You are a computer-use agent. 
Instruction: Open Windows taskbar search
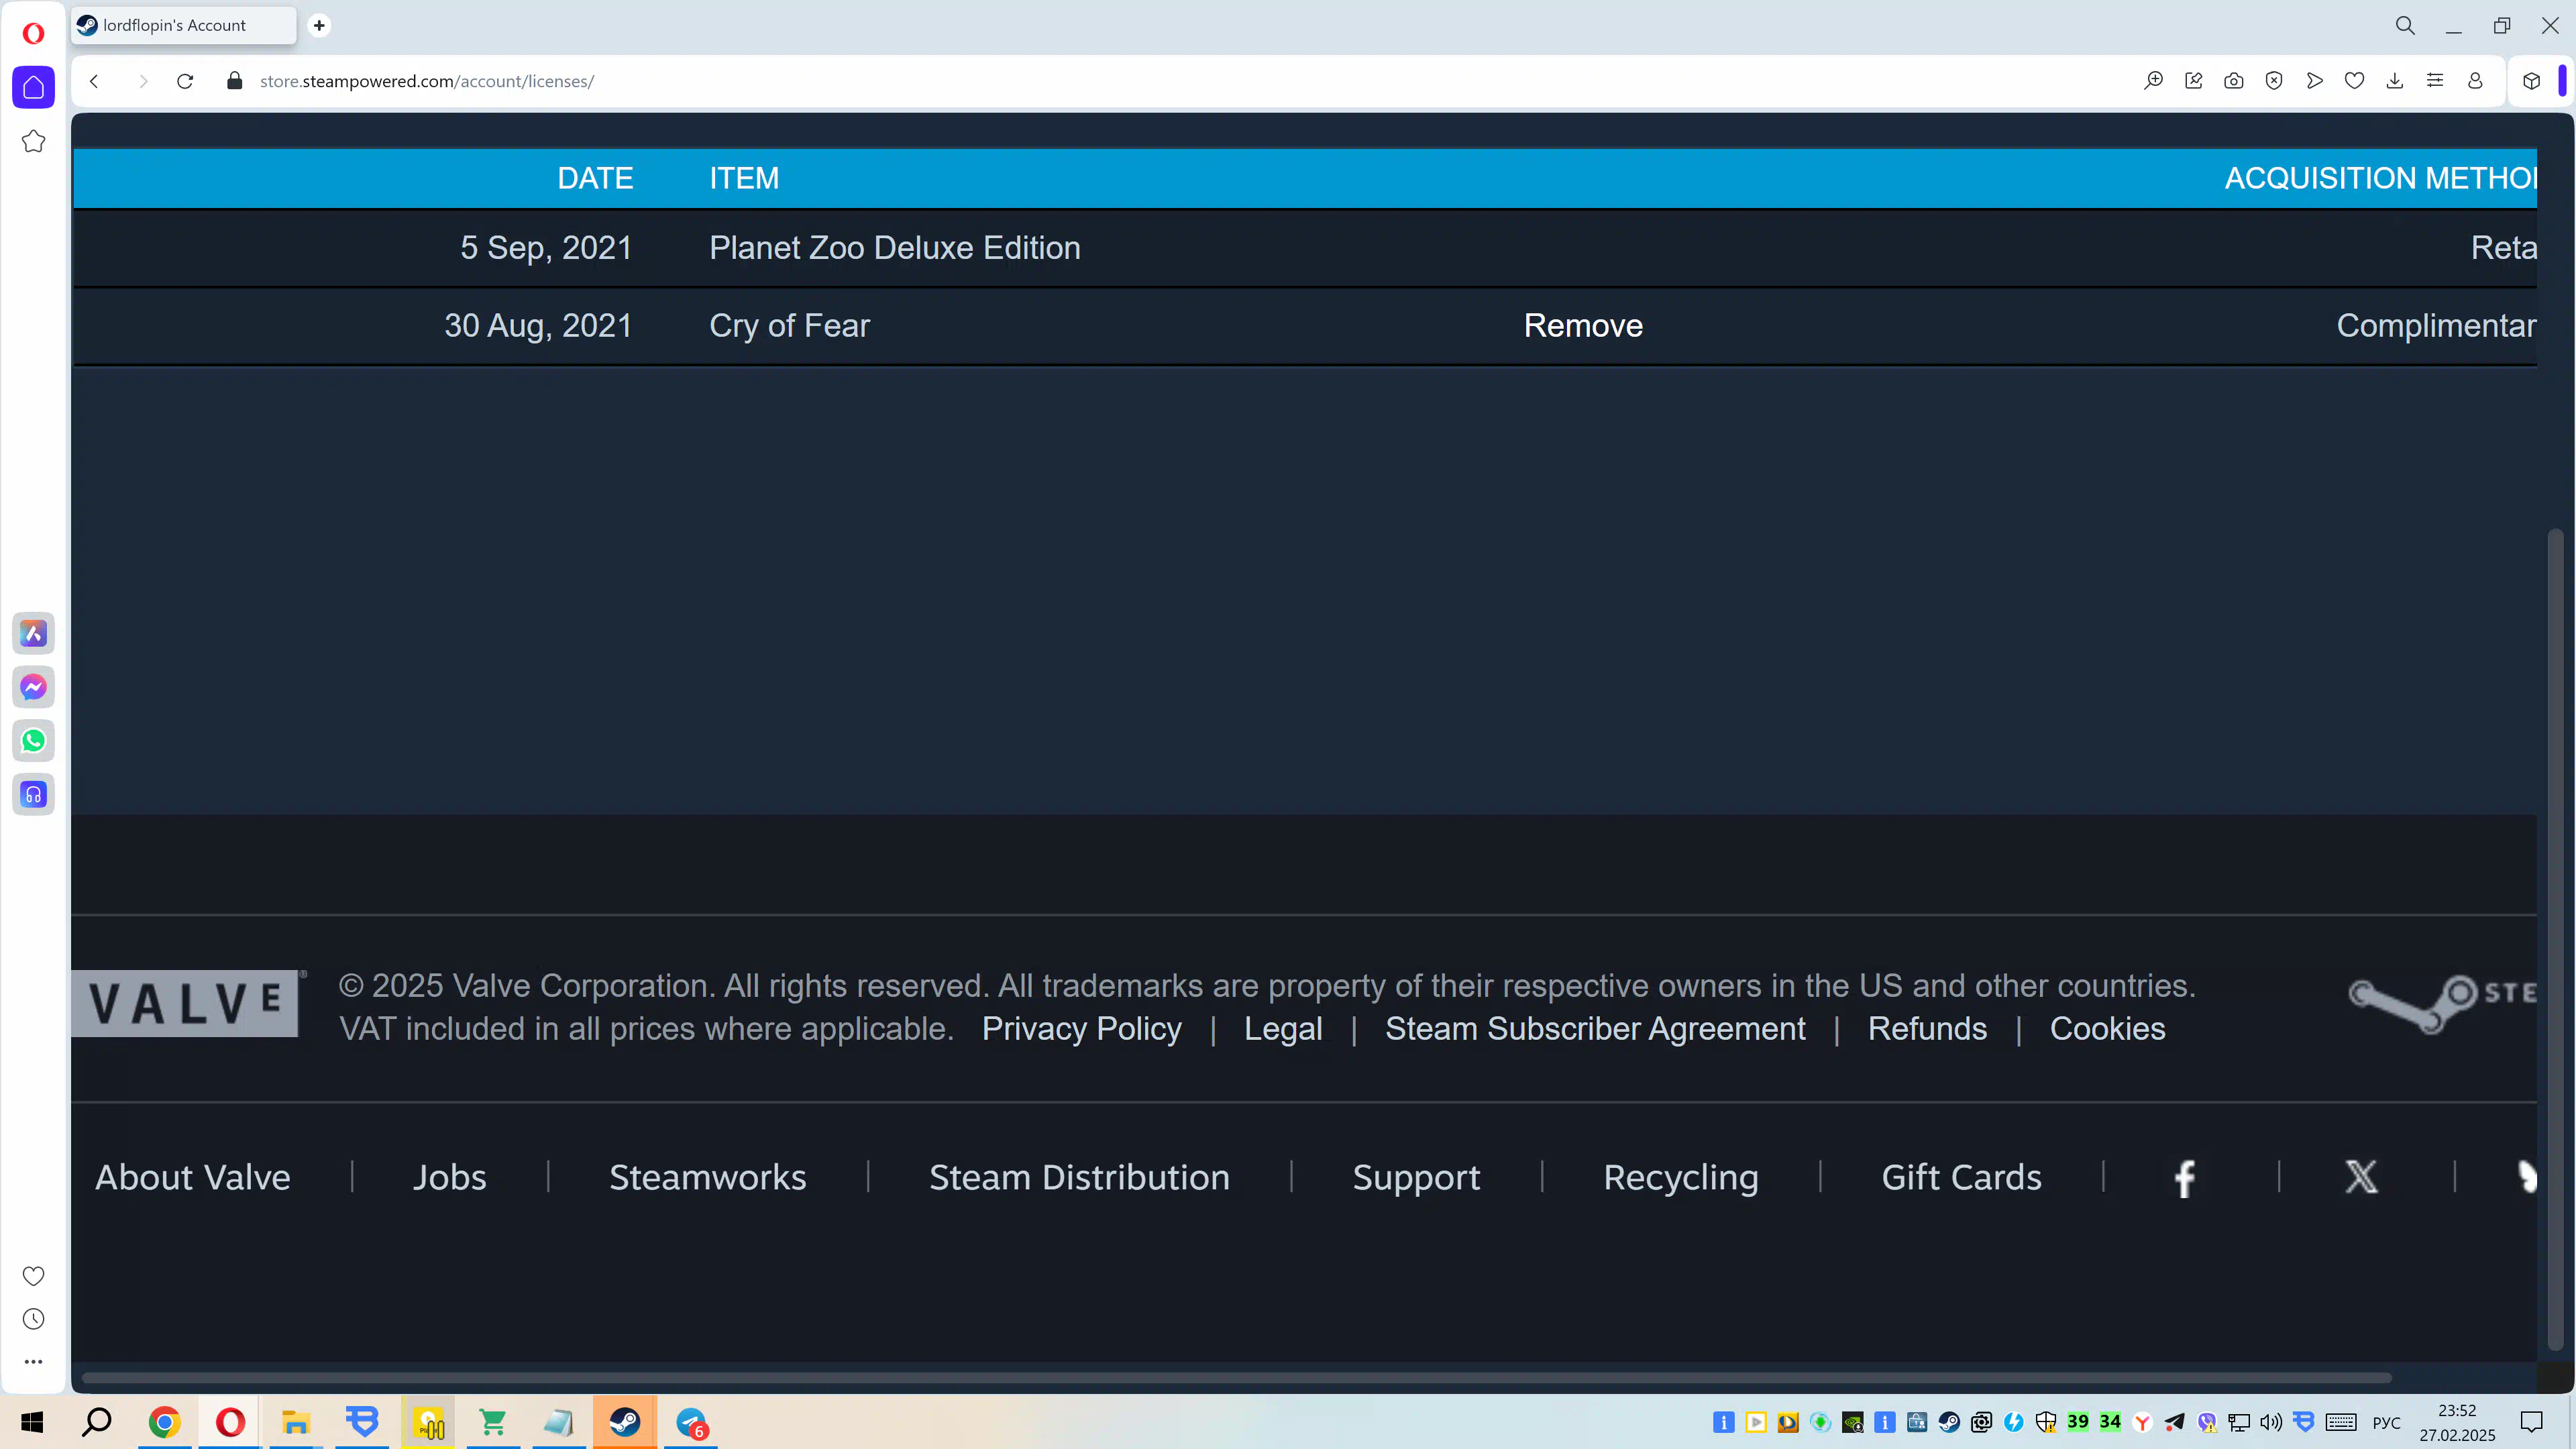pos(97,1422)
